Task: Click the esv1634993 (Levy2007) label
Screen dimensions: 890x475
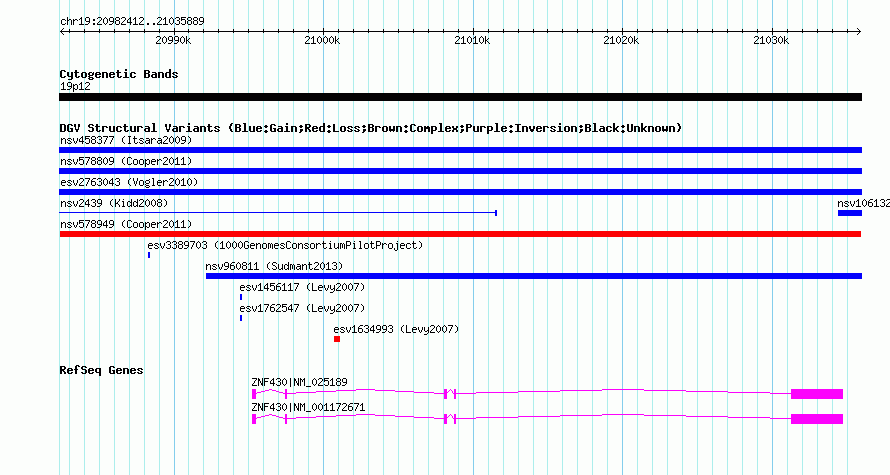Action: (396, 329)
